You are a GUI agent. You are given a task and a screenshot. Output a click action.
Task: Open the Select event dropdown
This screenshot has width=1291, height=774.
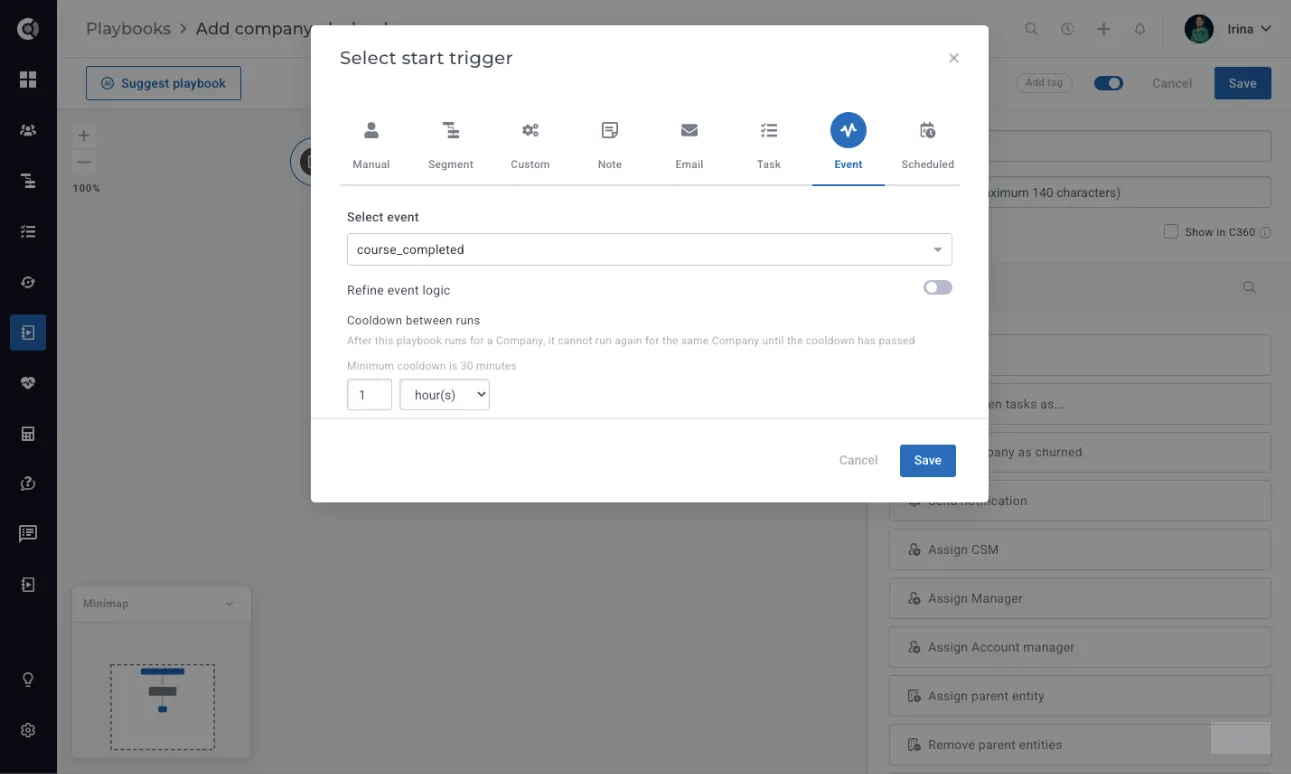649,249
